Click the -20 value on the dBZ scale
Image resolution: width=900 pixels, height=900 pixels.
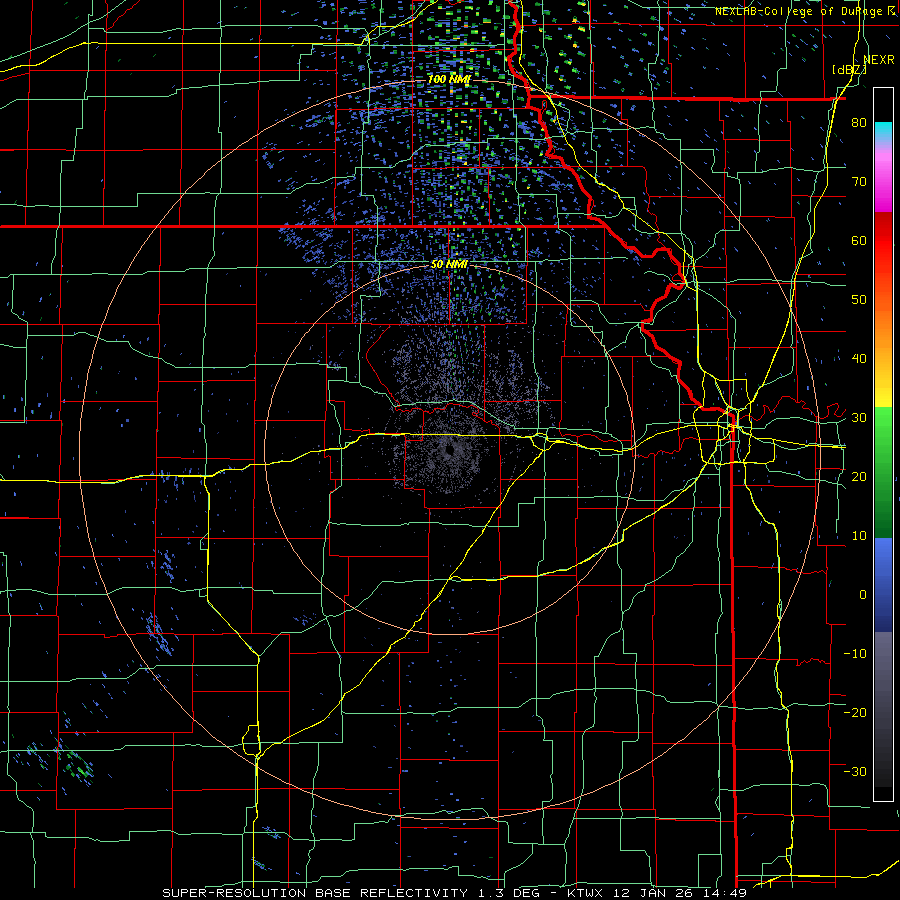855,713
